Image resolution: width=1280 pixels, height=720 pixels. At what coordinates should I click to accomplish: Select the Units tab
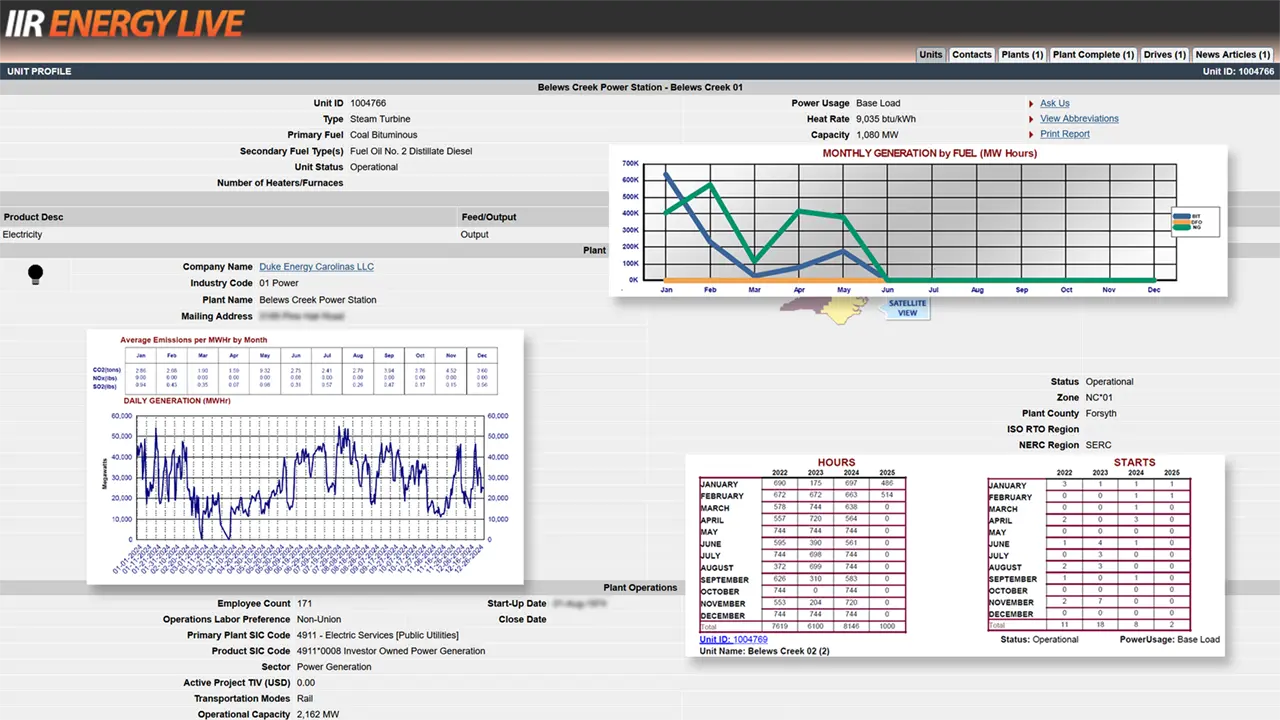point(930,54)
